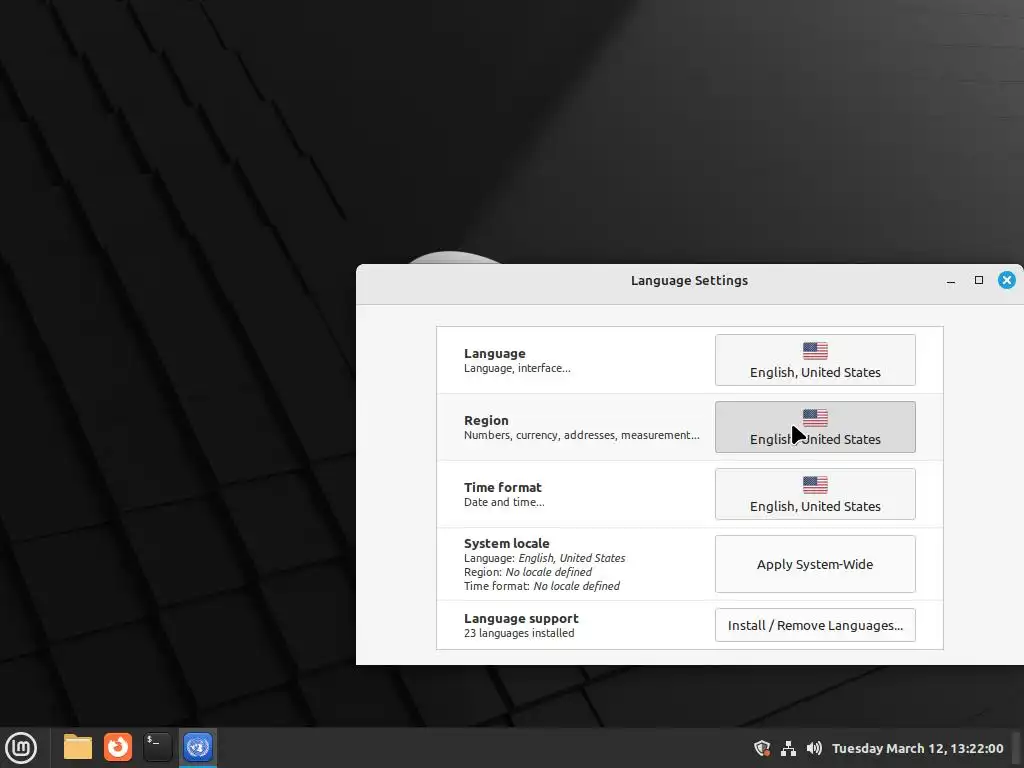Click the "System locale" heading
The width and height of the screenshot is (1024, 768).
(507, 543)
